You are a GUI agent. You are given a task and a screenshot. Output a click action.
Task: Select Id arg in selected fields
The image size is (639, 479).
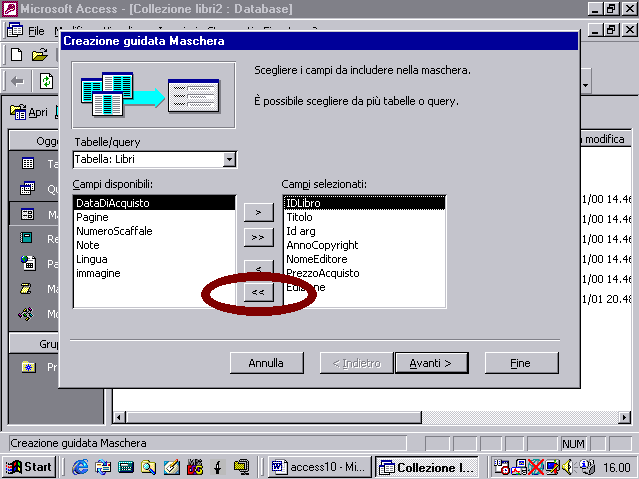(x=364, y=231)
